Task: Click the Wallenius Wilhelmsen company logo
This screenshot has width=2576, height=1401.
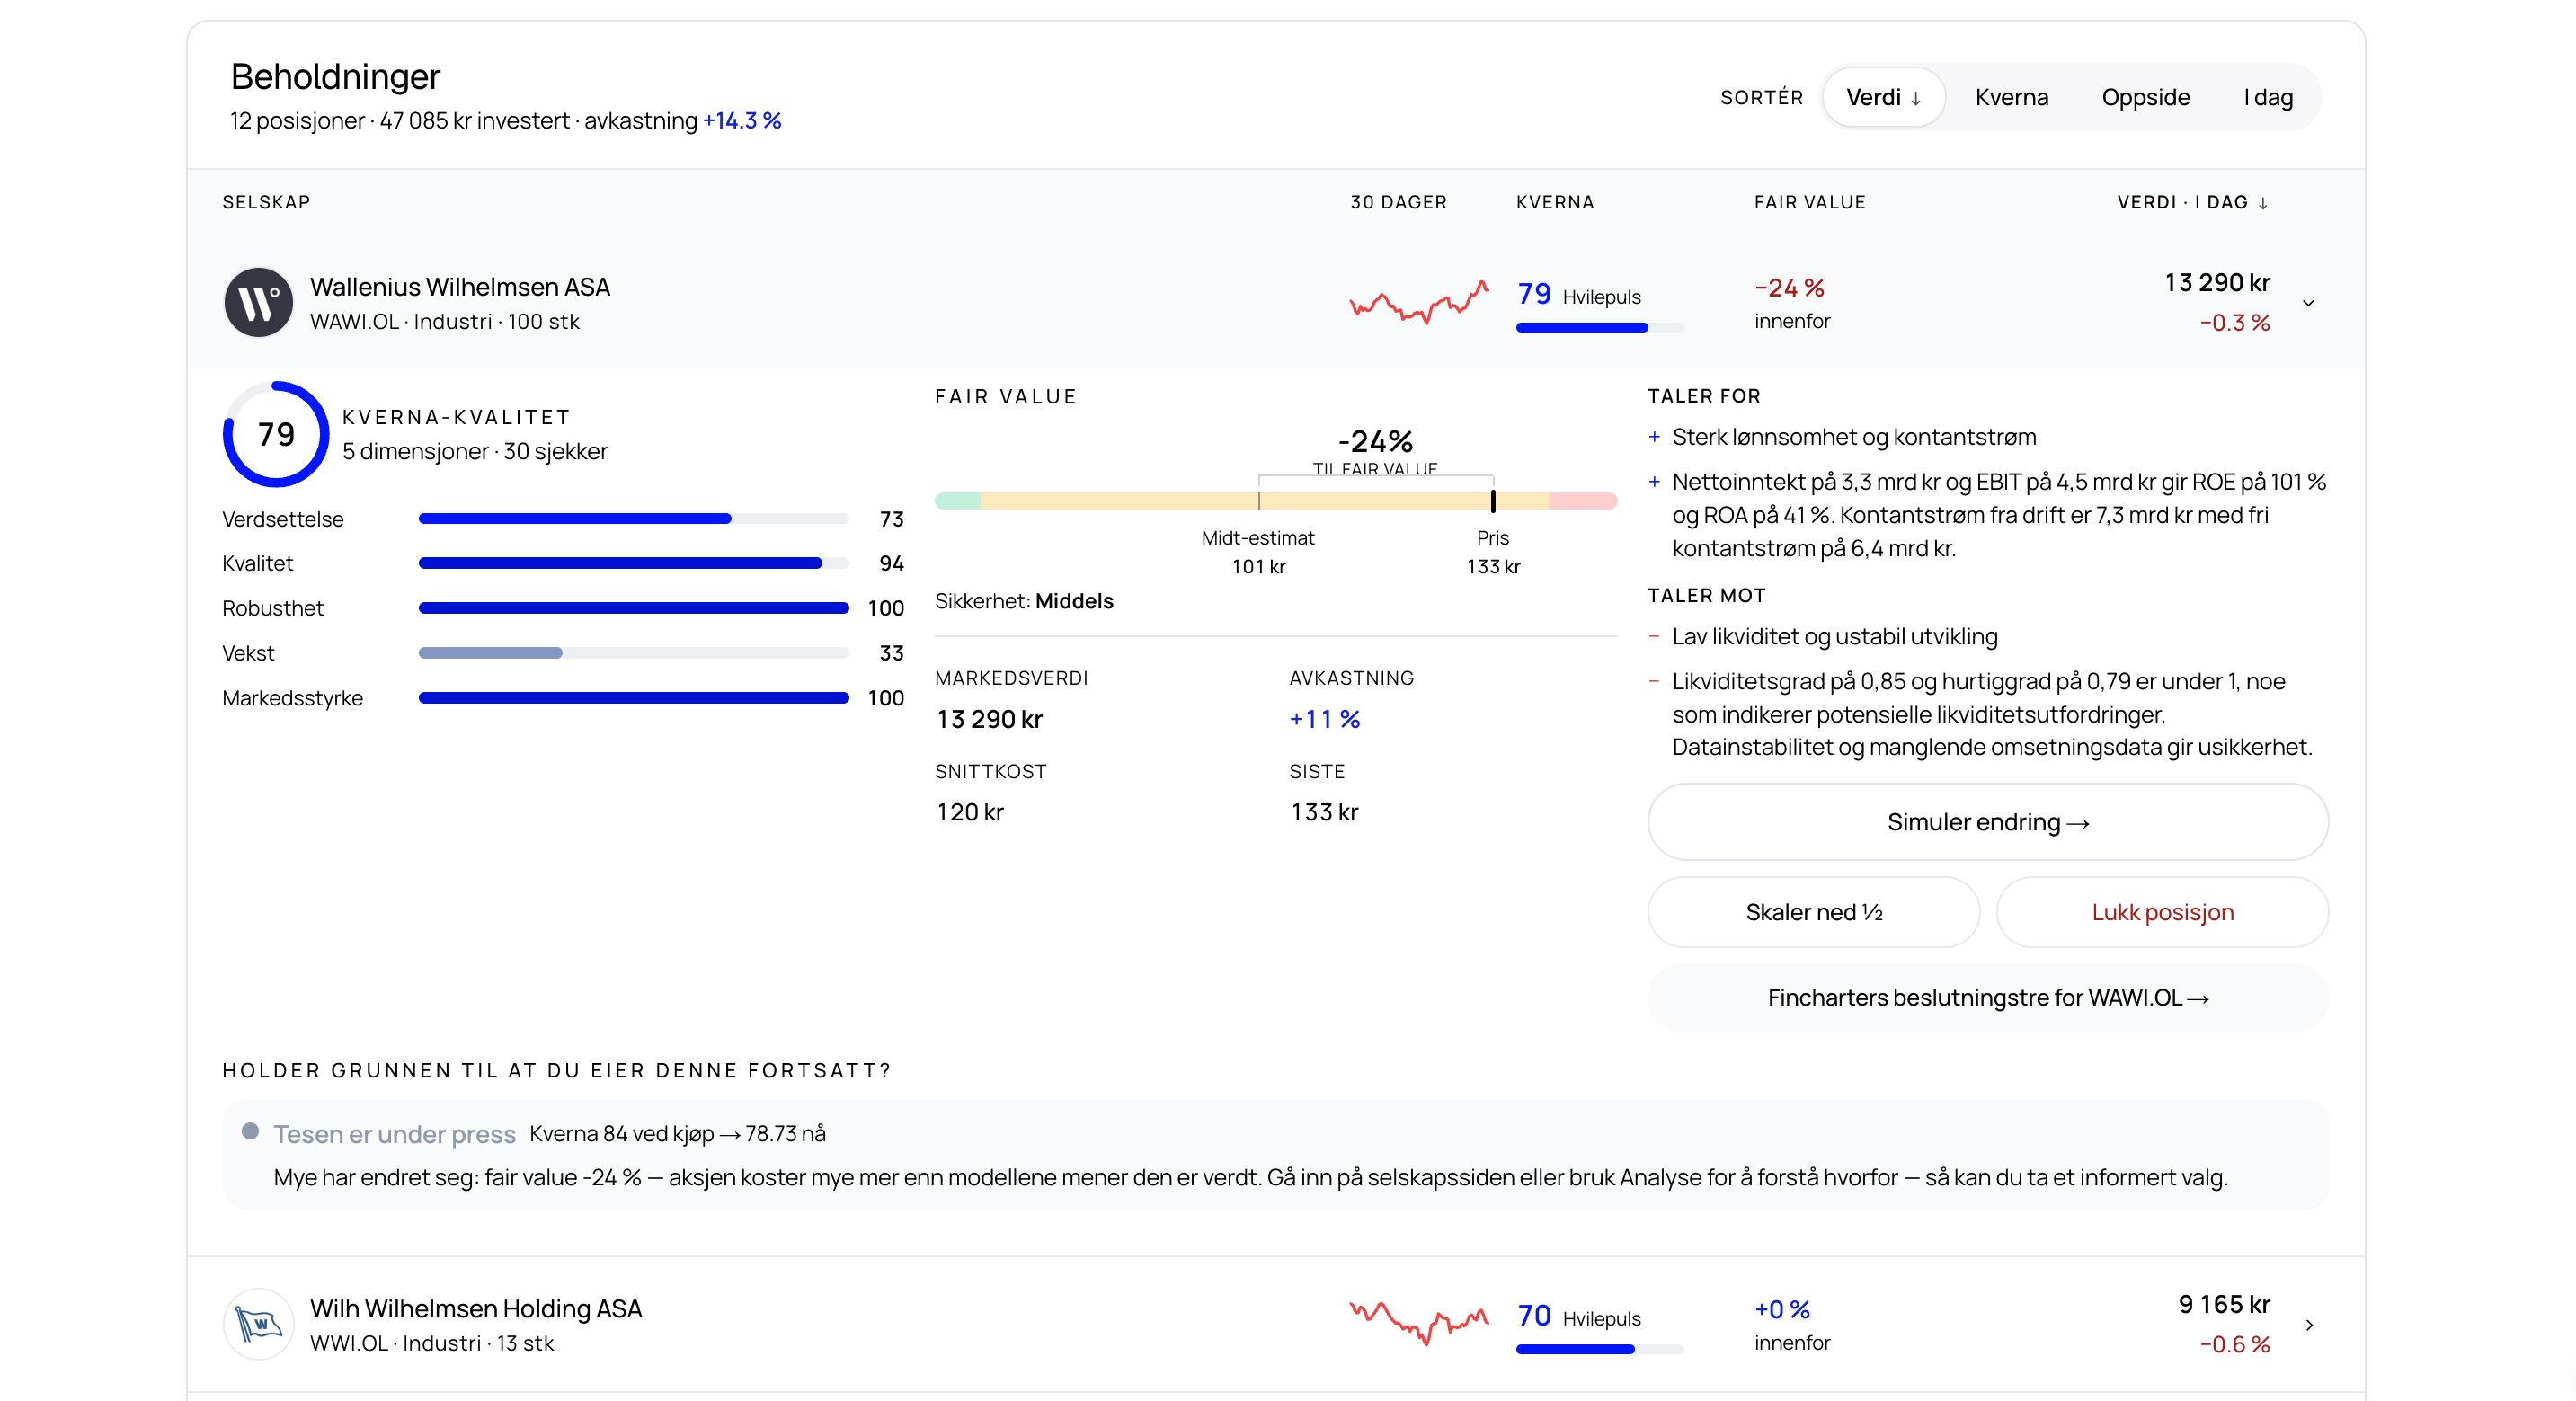Action: click(258, 302)
